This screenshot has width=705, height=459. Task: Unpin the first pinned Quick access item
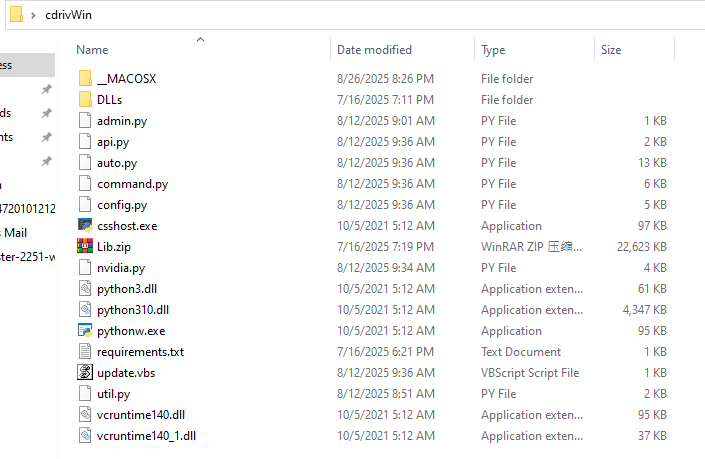click(46, 89)
